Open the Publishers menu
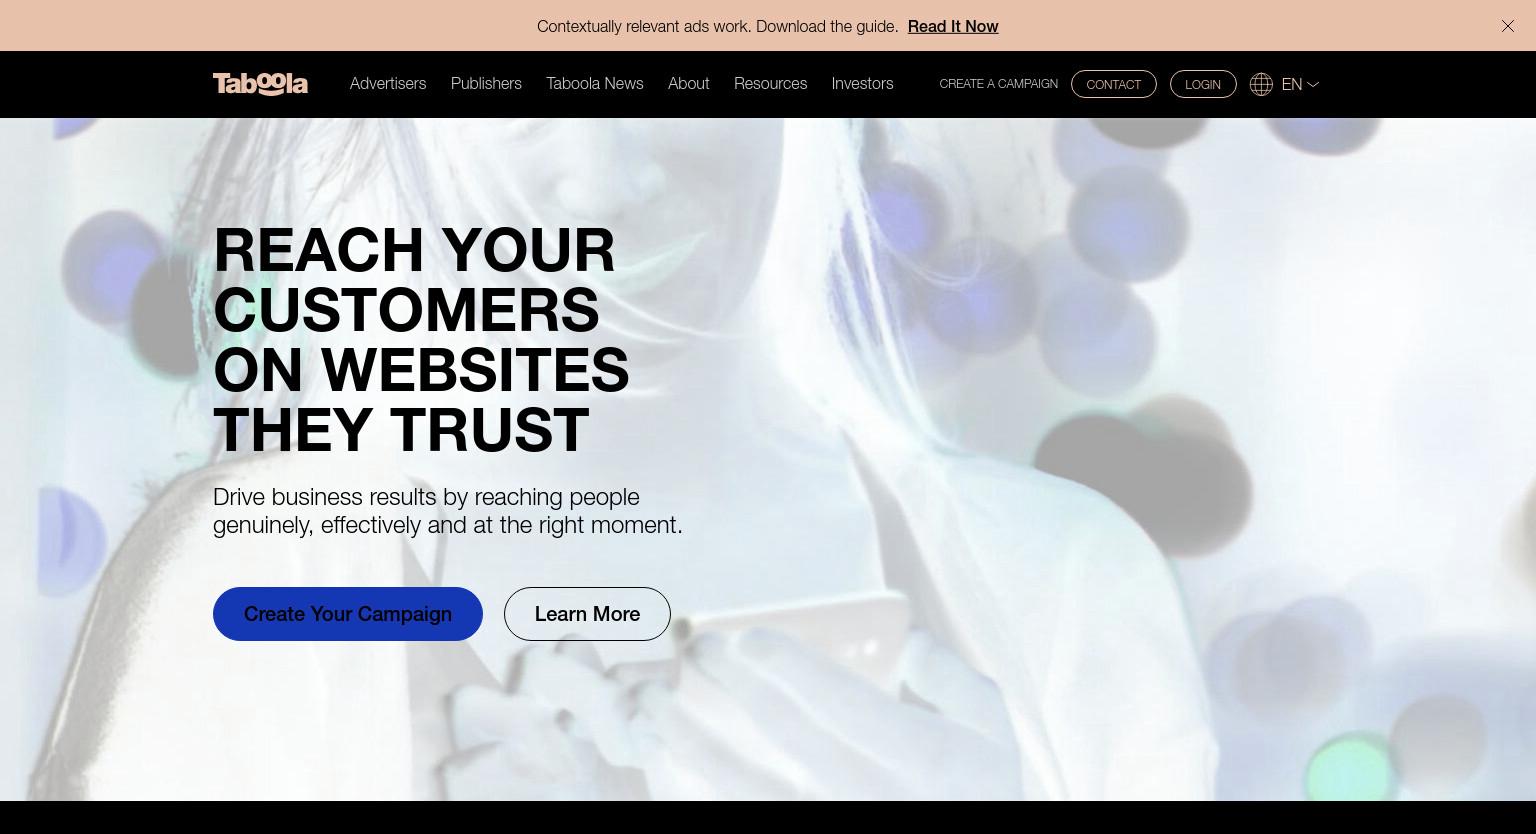 point(486,84)
